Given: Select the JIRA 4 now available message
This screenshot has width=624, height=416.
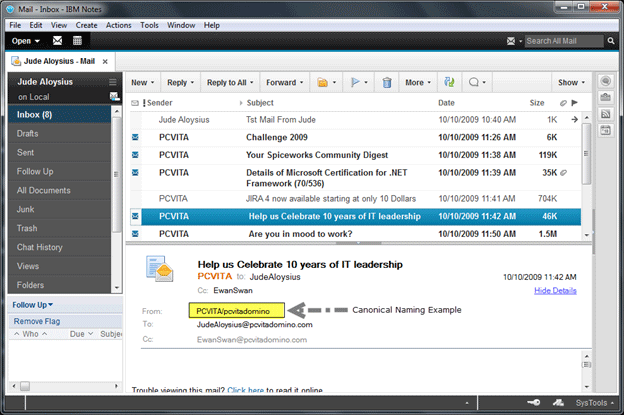Looking at the screenshot, I should coord(355,199).
